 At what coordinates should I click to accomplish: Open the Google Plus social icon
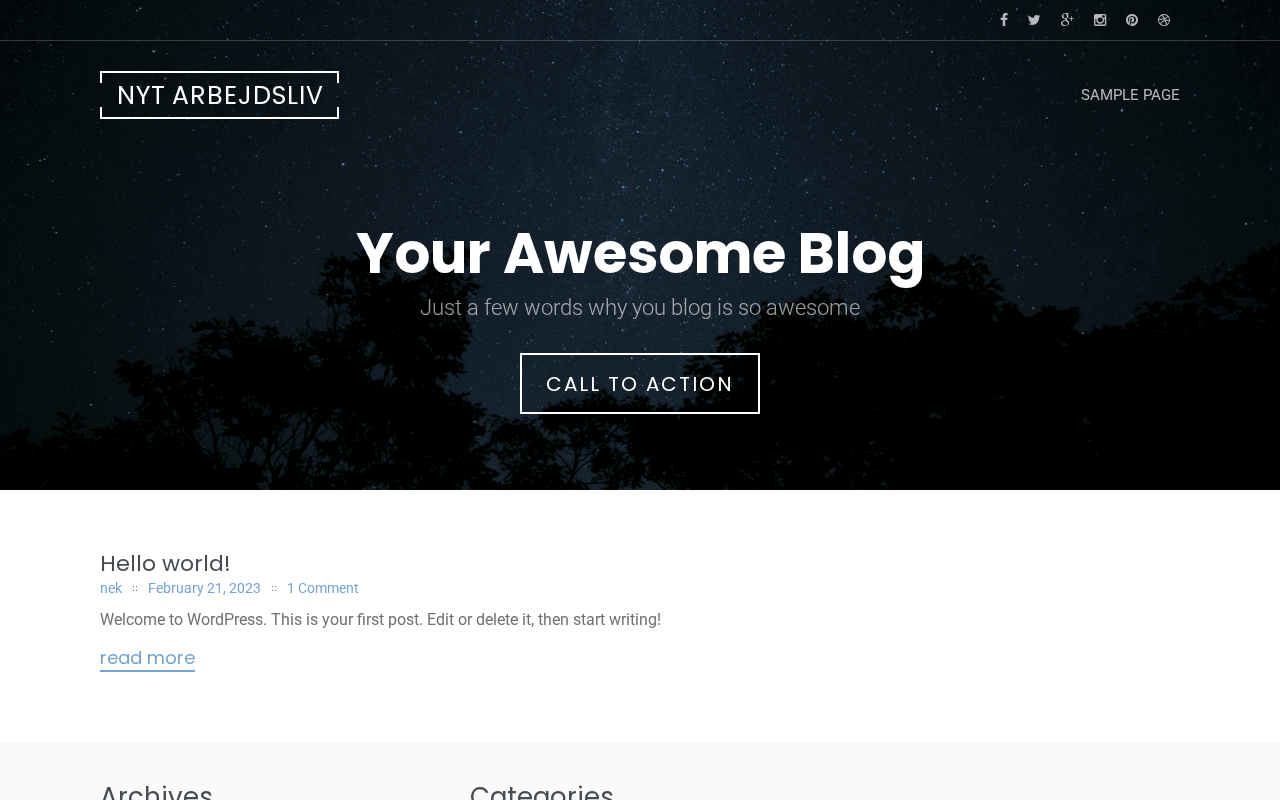coord(1067,20)
